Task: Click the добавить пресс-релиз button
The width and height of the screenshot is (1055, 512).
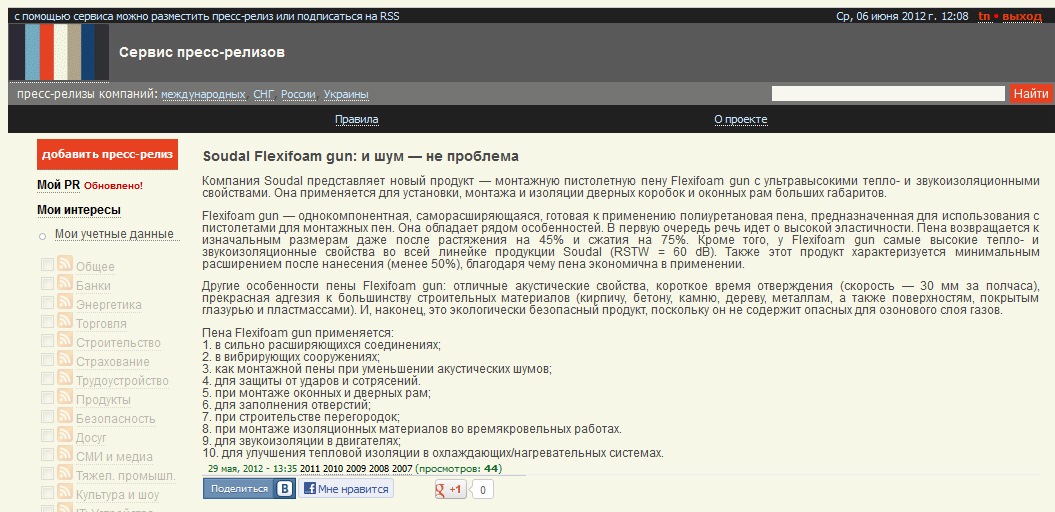Action: [108, 154]
